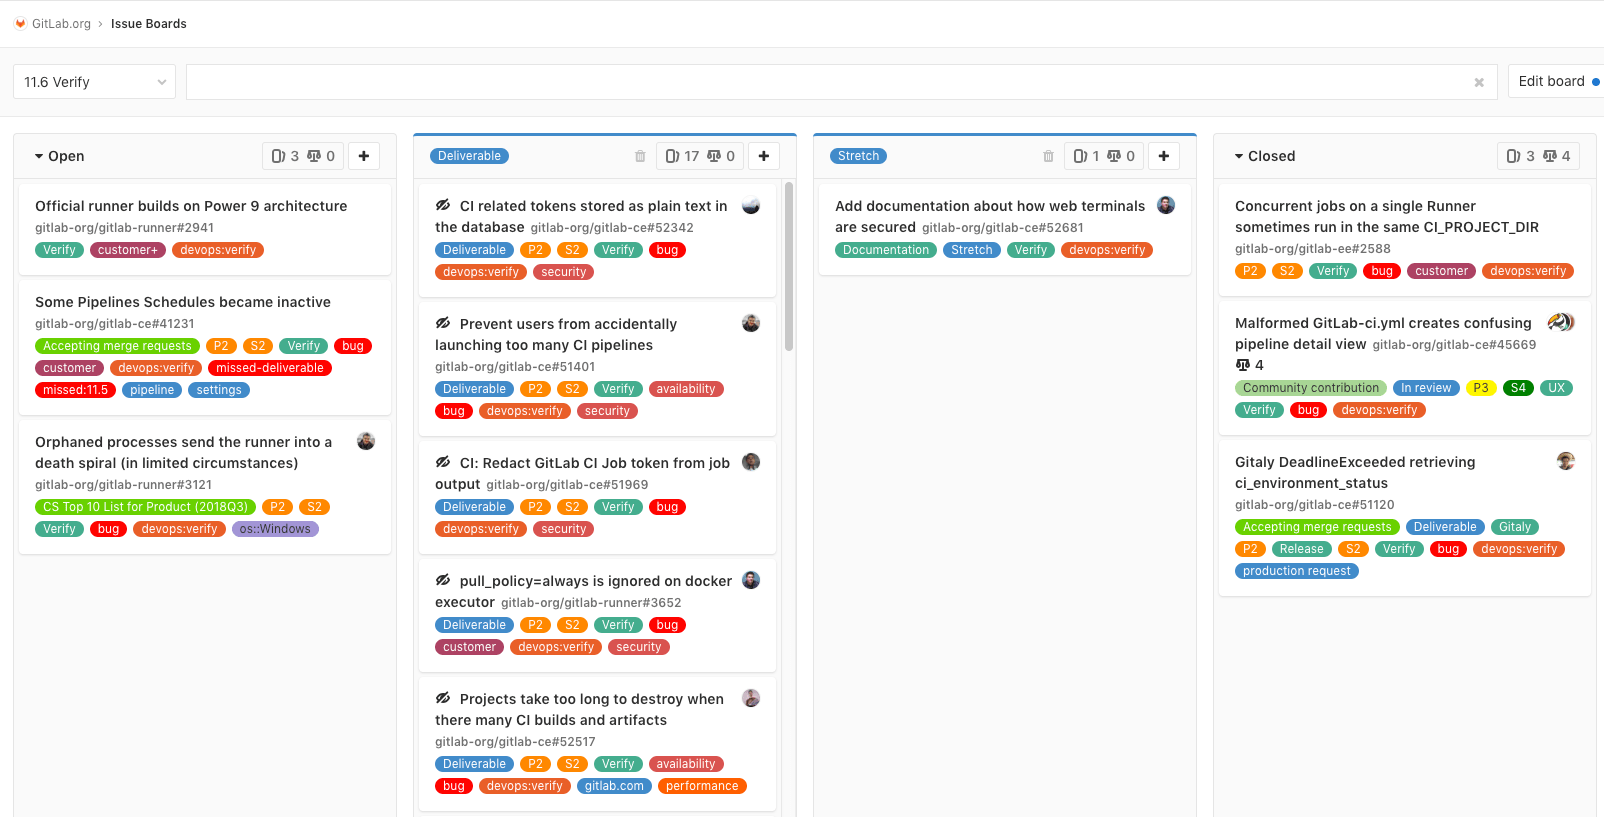Click Community contribution label

(x=1311, y=388)
